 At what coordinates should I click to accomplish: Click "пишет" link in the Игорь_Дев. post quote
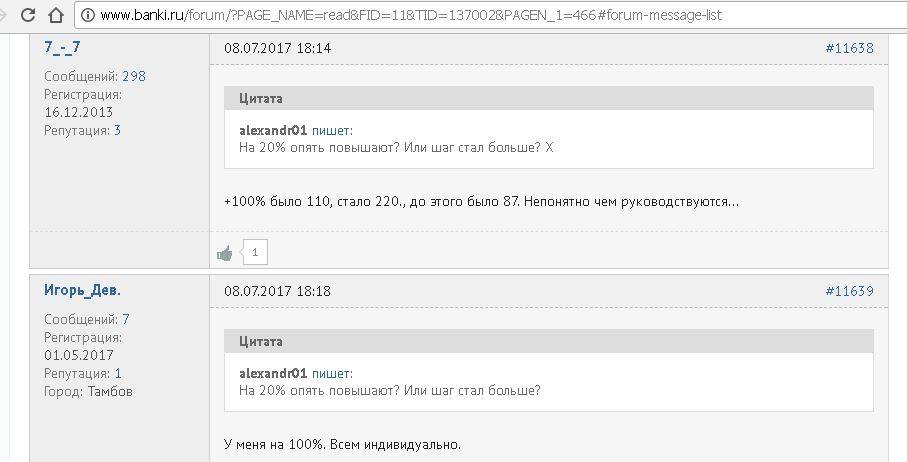tap(332, 373)
